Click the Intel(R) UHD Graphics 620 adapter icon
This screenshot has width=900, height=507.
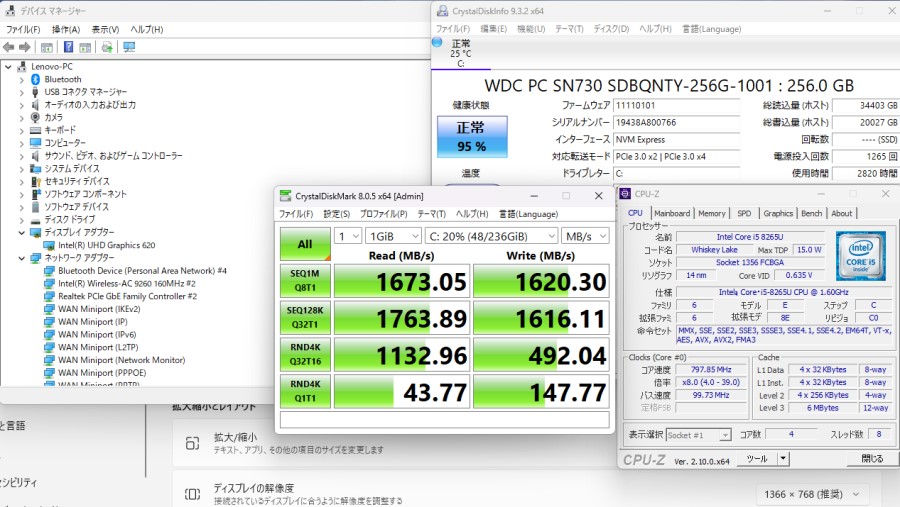click(x=49, y=245)
